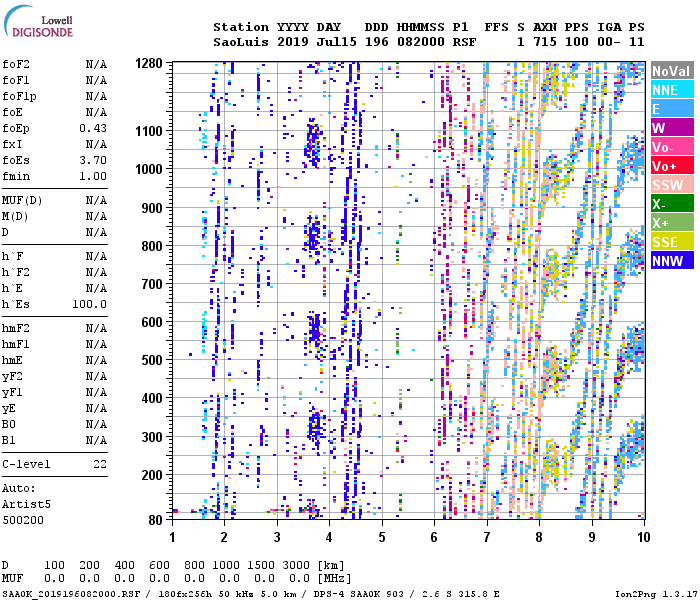The width and height of the screenshot is (700, 600).
Task: Click the hmE parameter label
Action: pos(12,360)
